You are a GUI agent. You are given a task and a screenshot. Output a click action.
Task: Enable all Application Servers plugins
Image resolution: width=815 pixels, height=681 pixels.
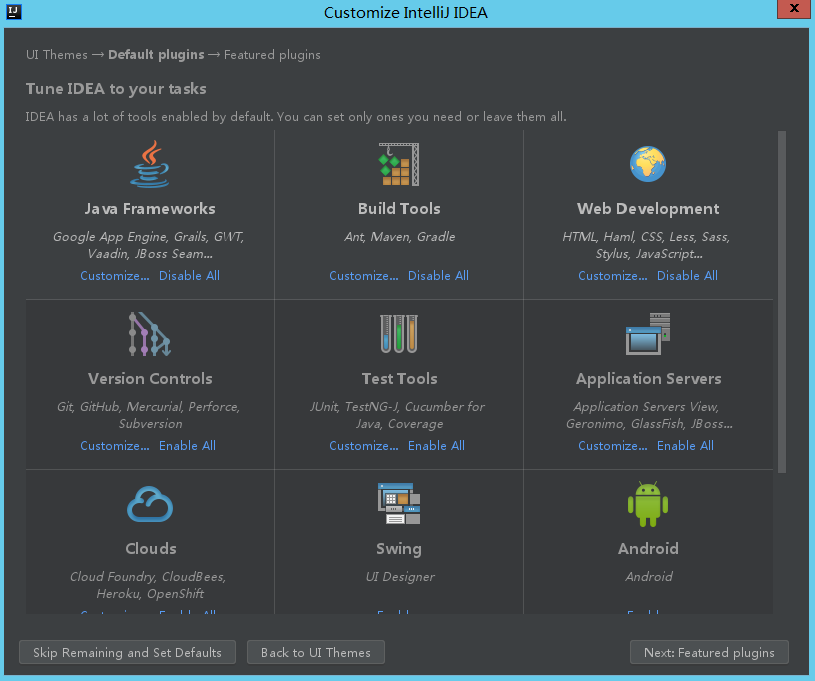pyautogui.click(x=685, y=446)
